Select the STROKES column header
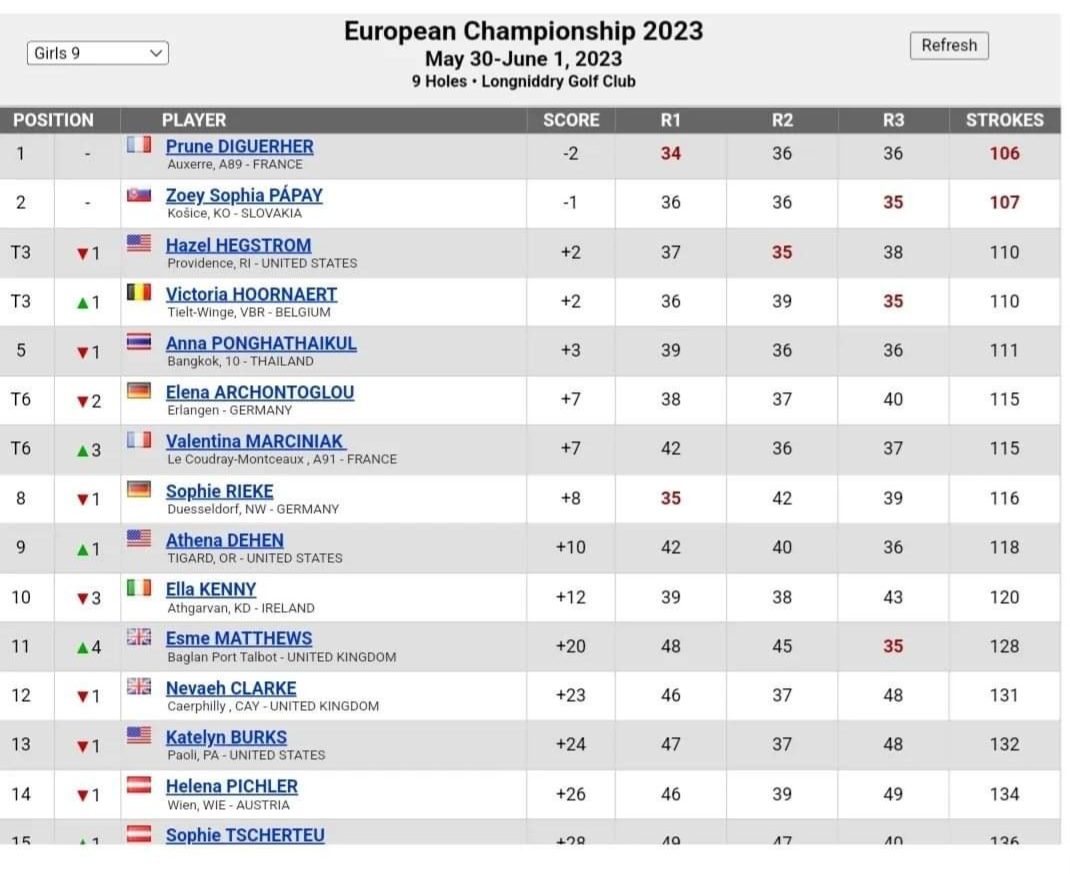1070x874 pixels. point(1004,120)
